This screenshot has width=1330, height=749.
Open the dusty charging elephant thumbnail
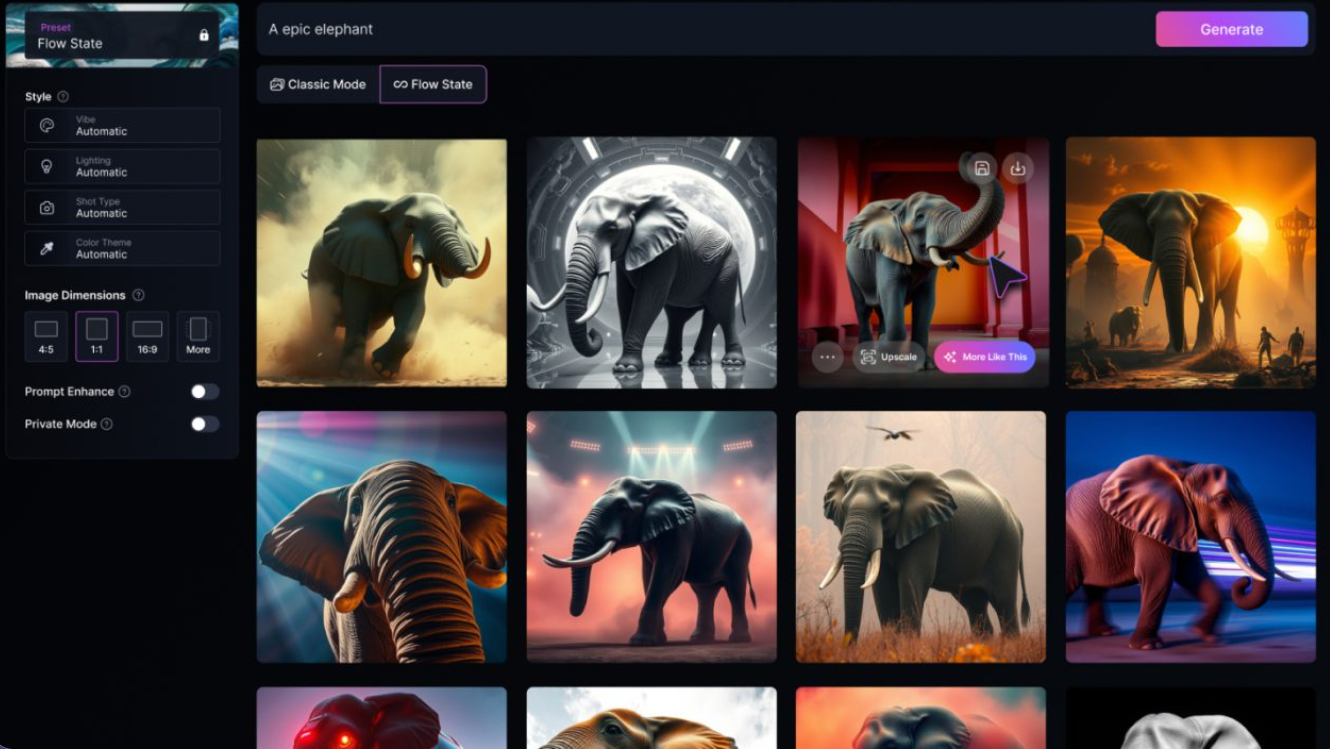point(382,263)
